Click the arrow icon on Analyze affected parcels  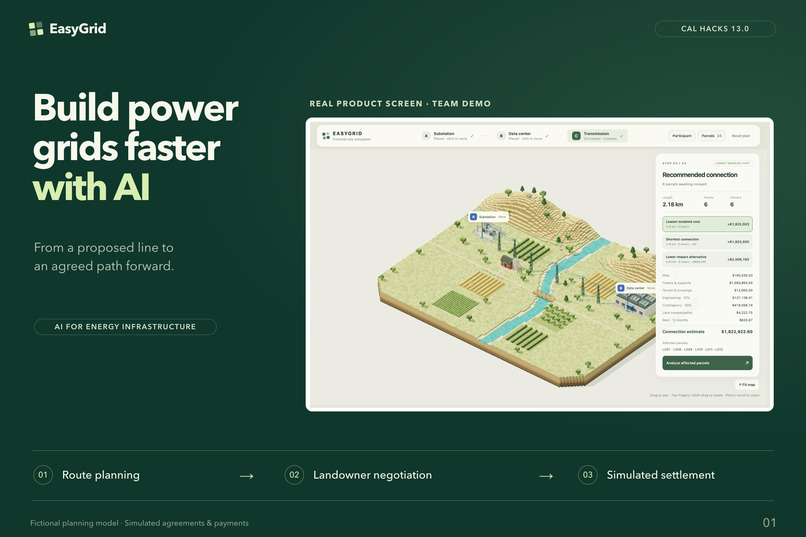coord(746,363)
